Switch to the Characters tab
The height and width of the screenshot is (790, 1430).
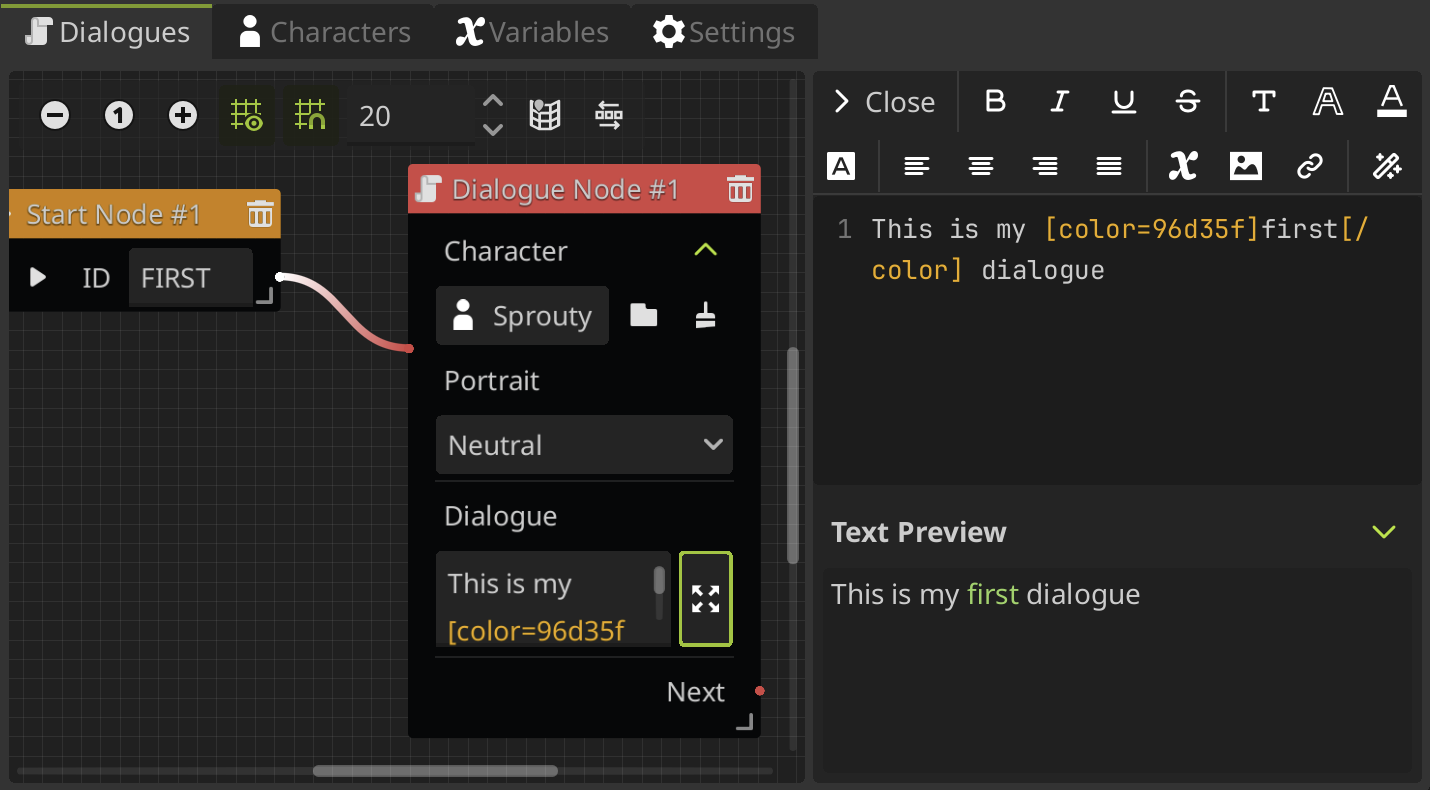(324, 32)
